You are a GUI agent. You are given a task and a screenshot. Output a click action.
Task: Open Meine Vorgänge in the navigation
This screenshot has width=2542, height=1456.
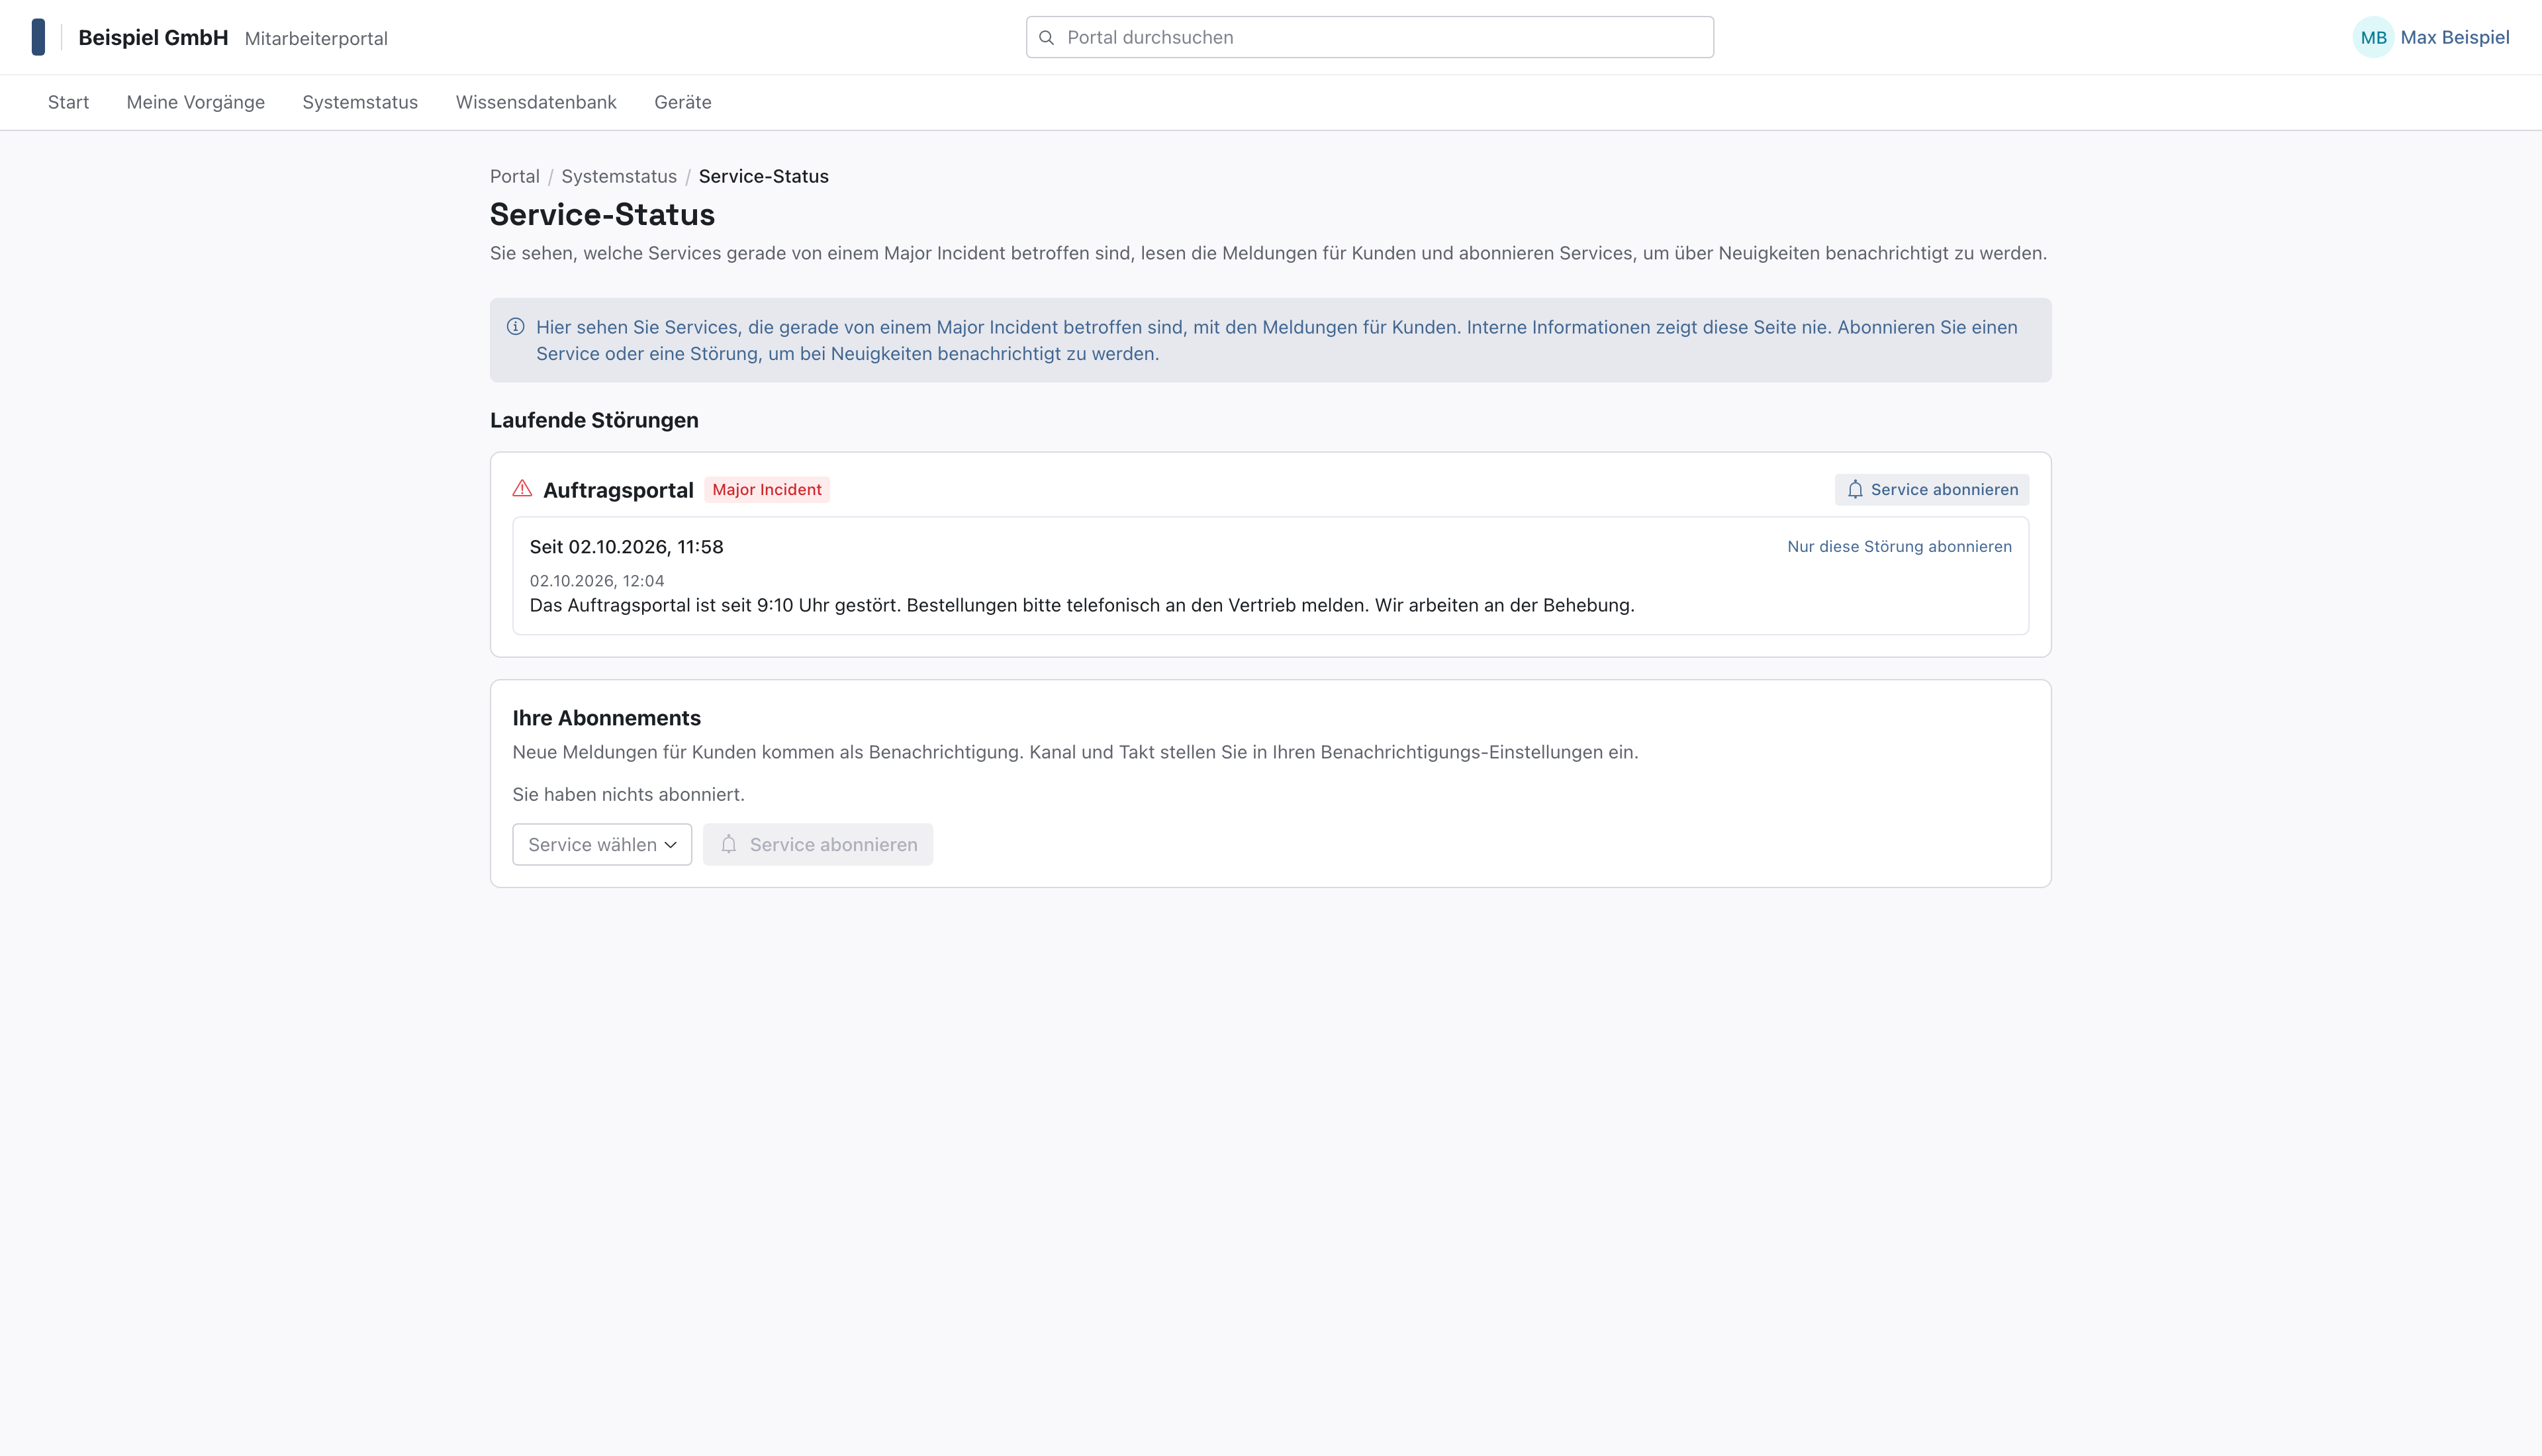point(196,102)
